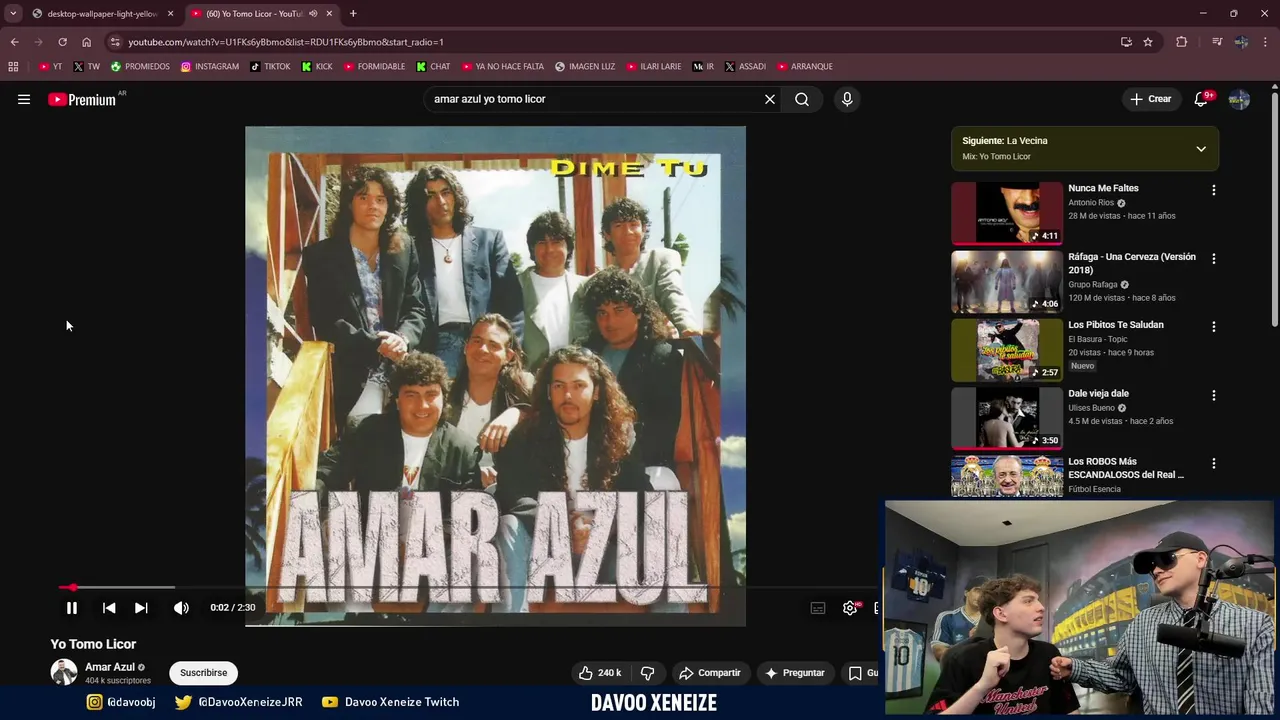Open options for Dale vieja dale
The image size is (1280, 720).
coord(1214,395)
